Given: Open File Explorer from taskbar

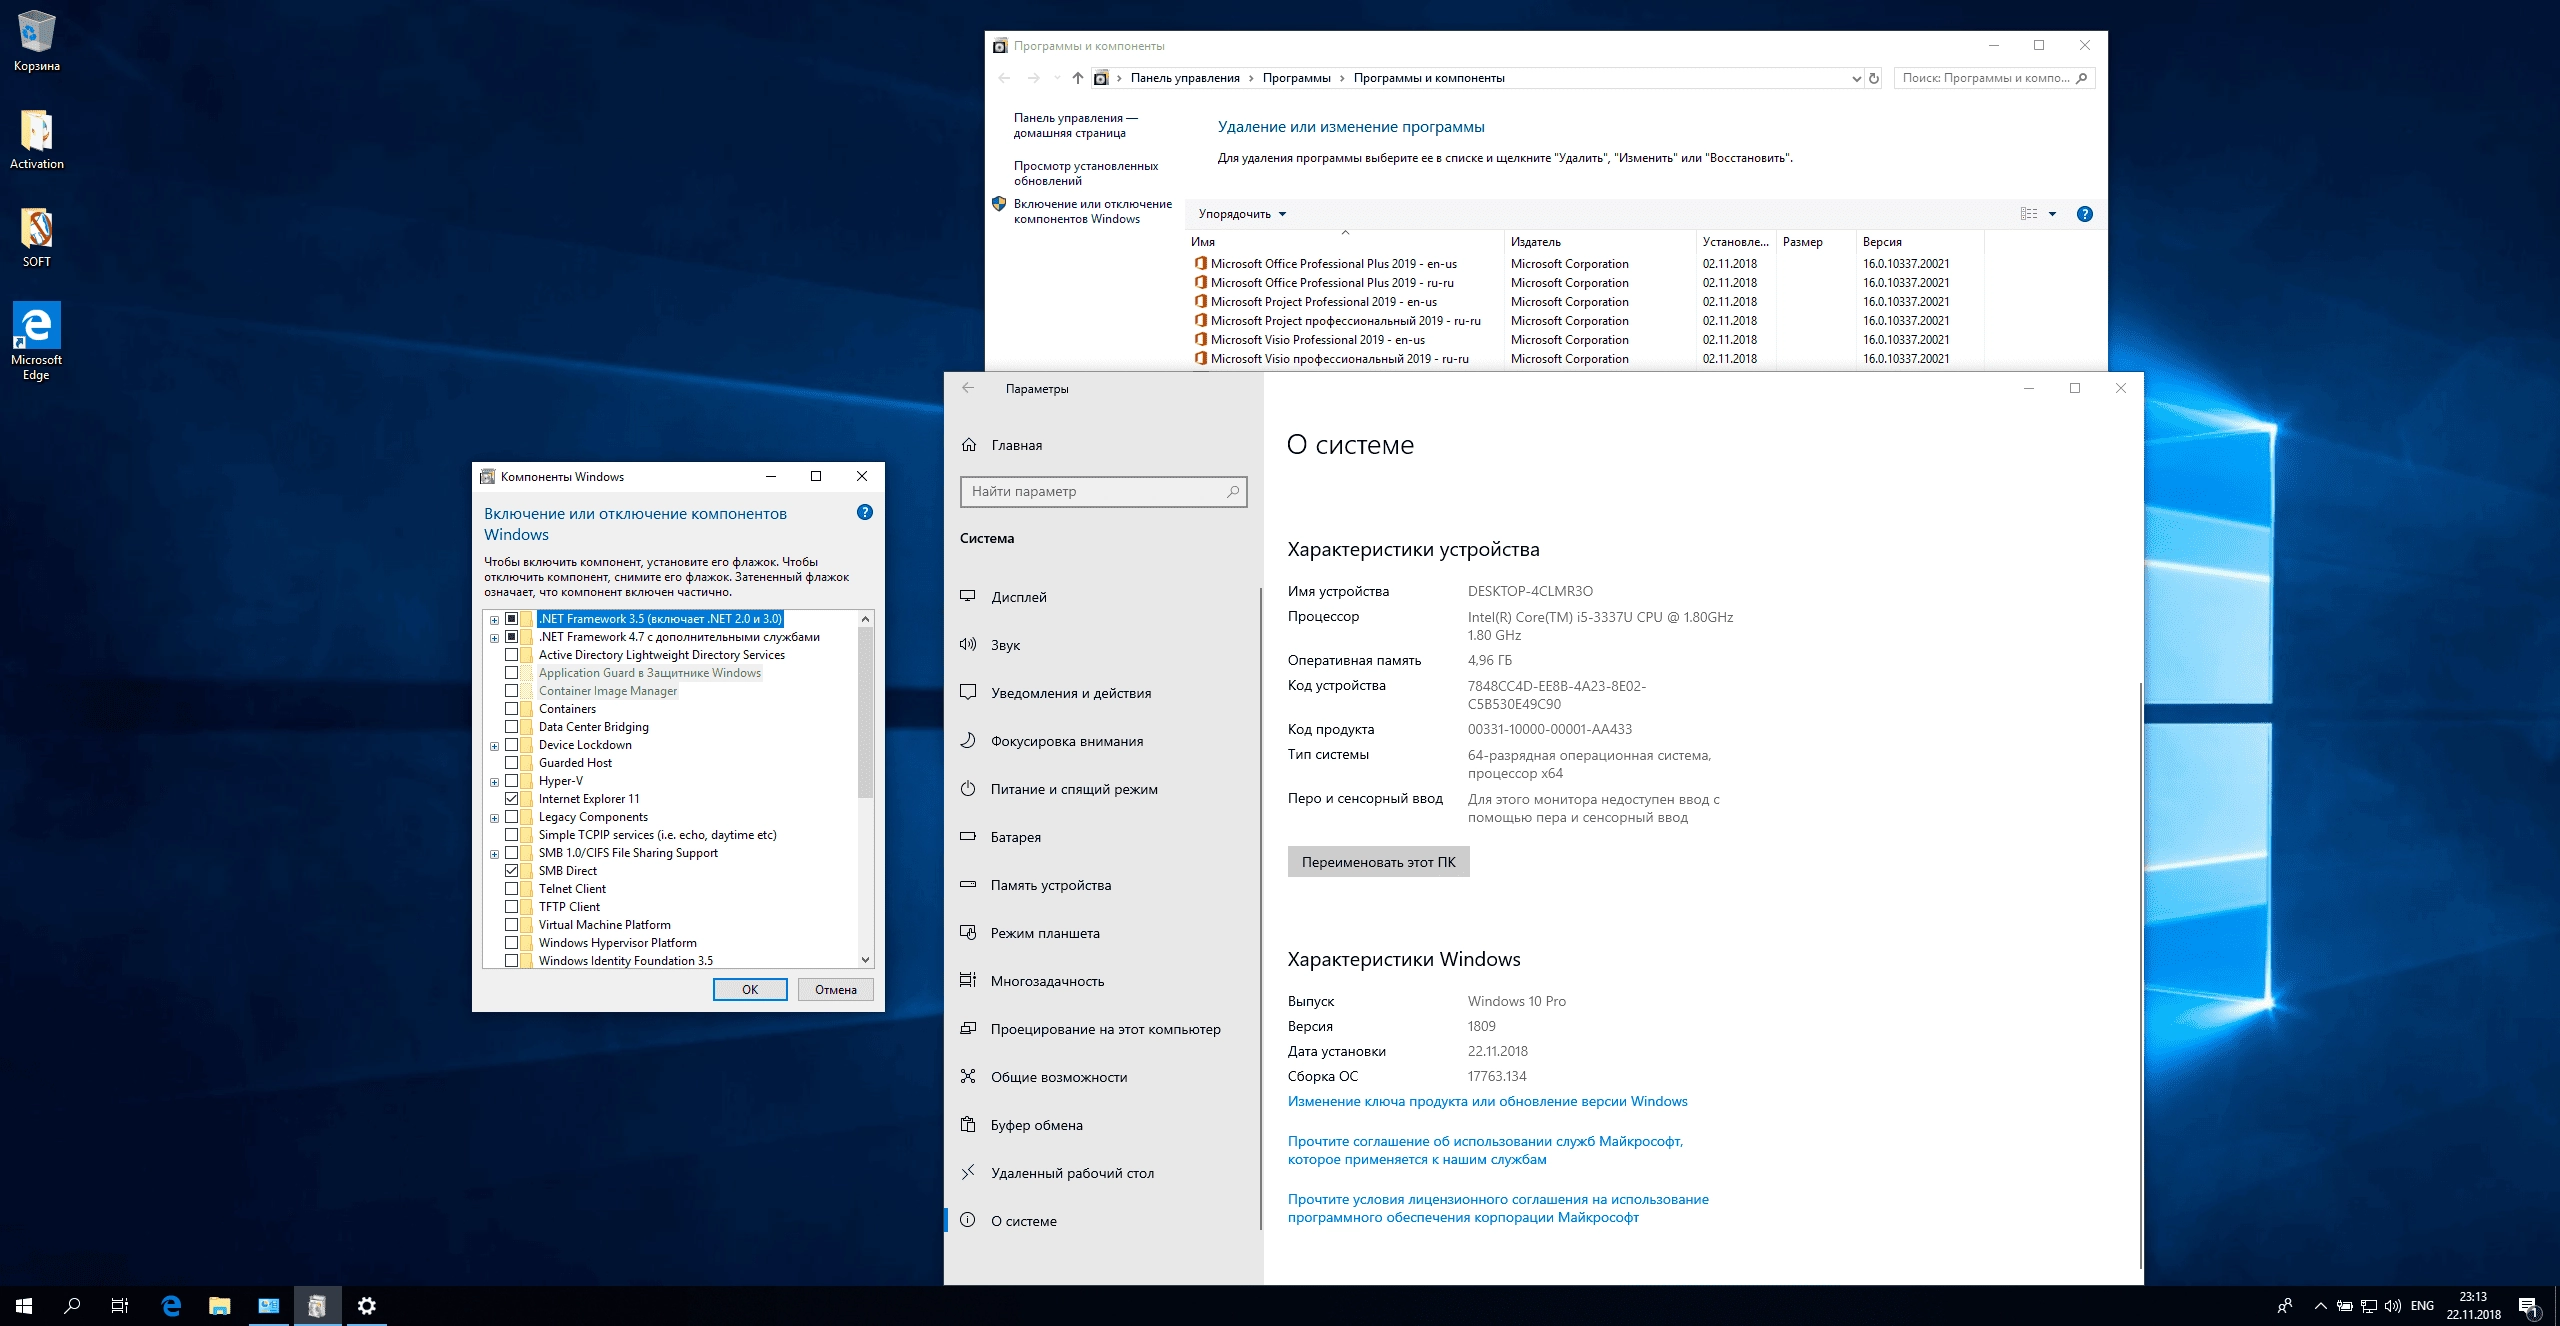Looking at the screenshot, I should (220, 1305).
